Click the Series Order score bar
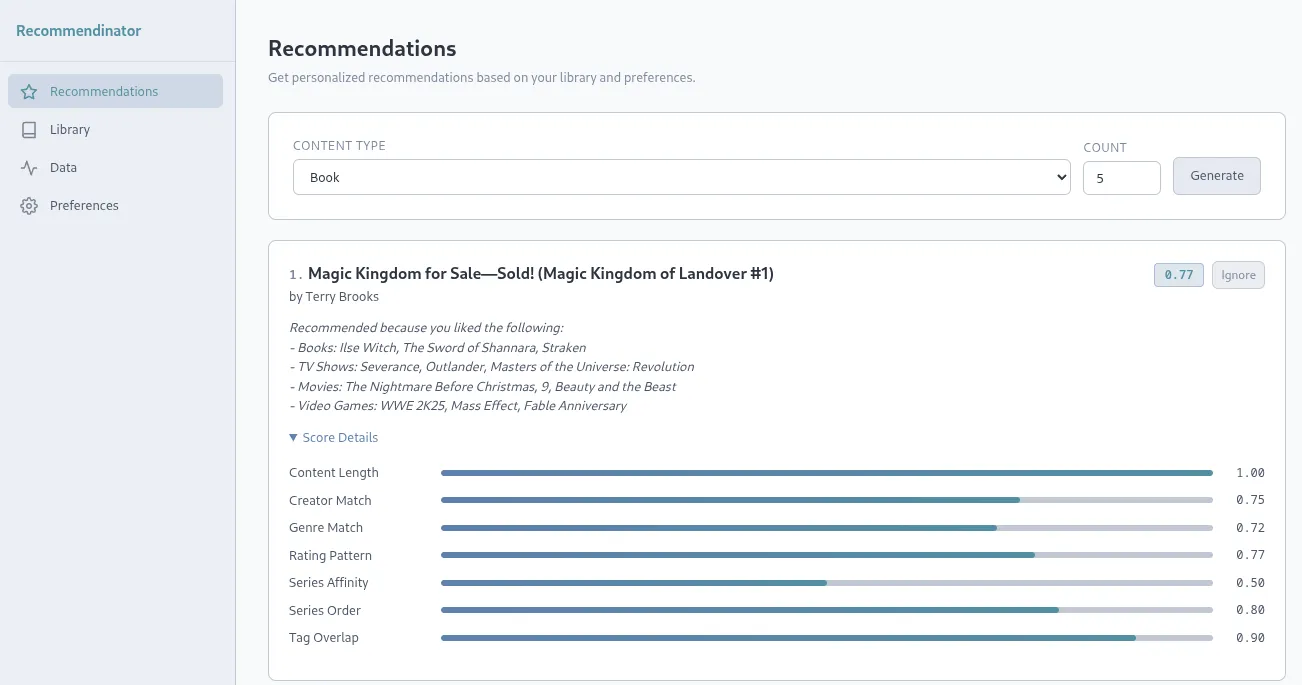1302x685 pixels. click(x=827, y=610)
